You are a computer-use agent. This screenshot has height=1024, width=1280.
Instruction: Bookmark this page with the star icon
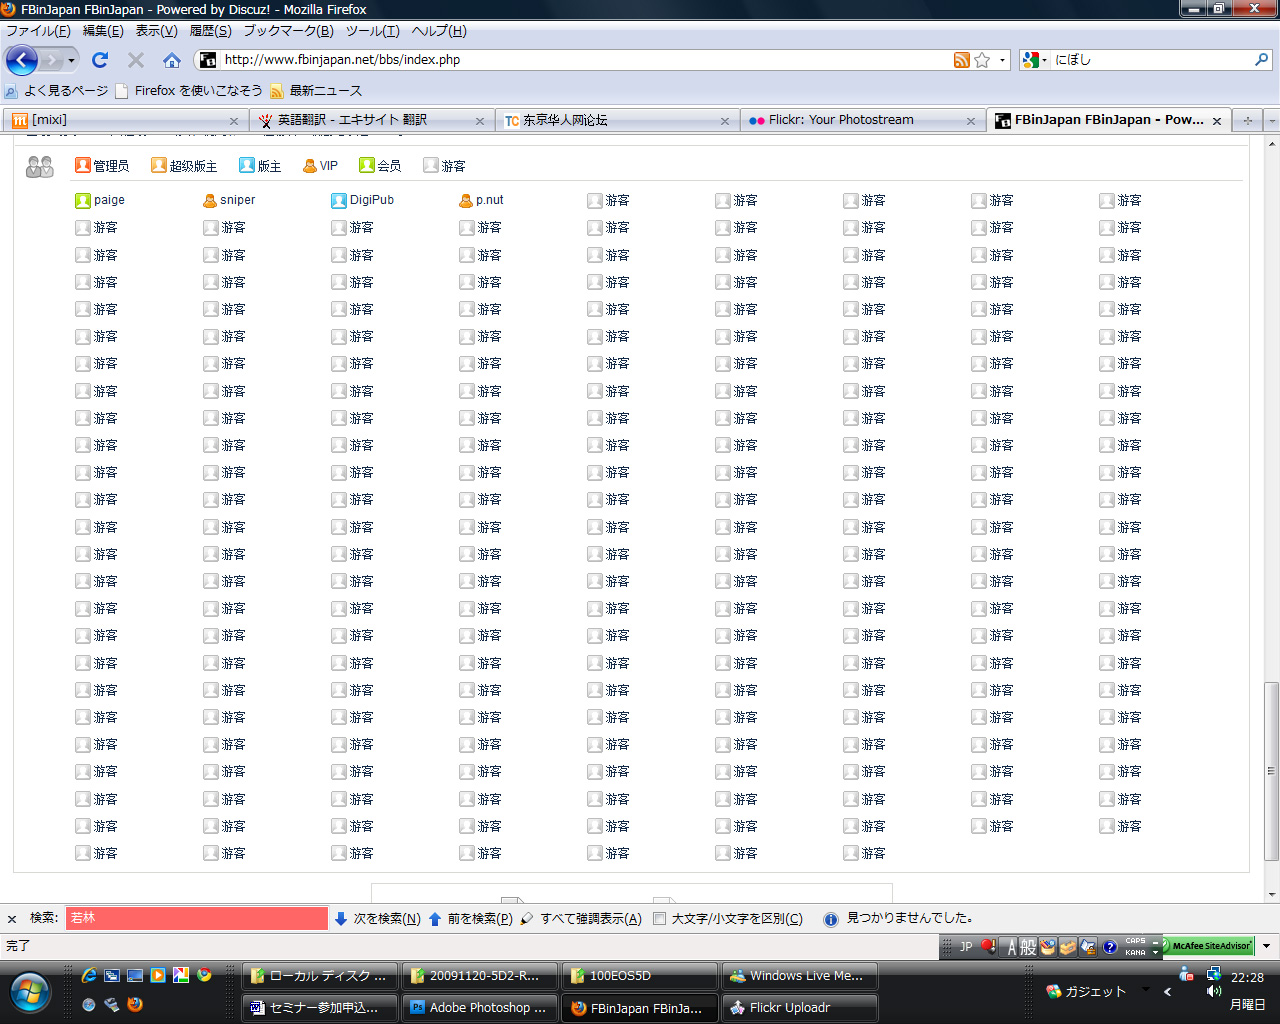[982, 60]
